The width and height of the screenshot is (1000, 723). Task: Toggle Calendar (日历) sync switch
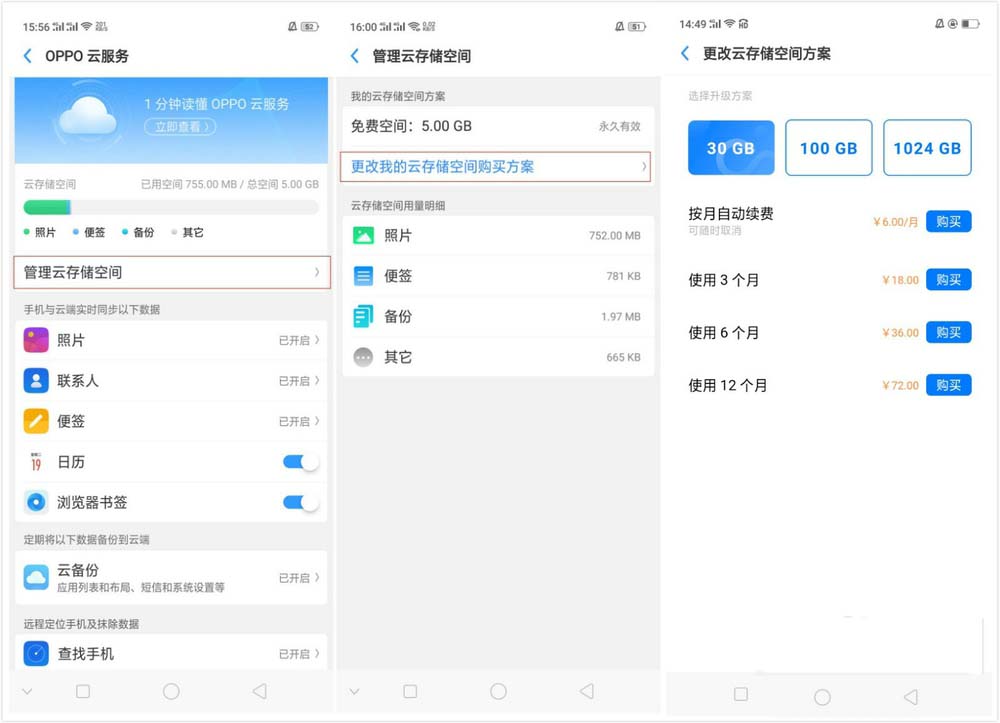pos(300,461)
